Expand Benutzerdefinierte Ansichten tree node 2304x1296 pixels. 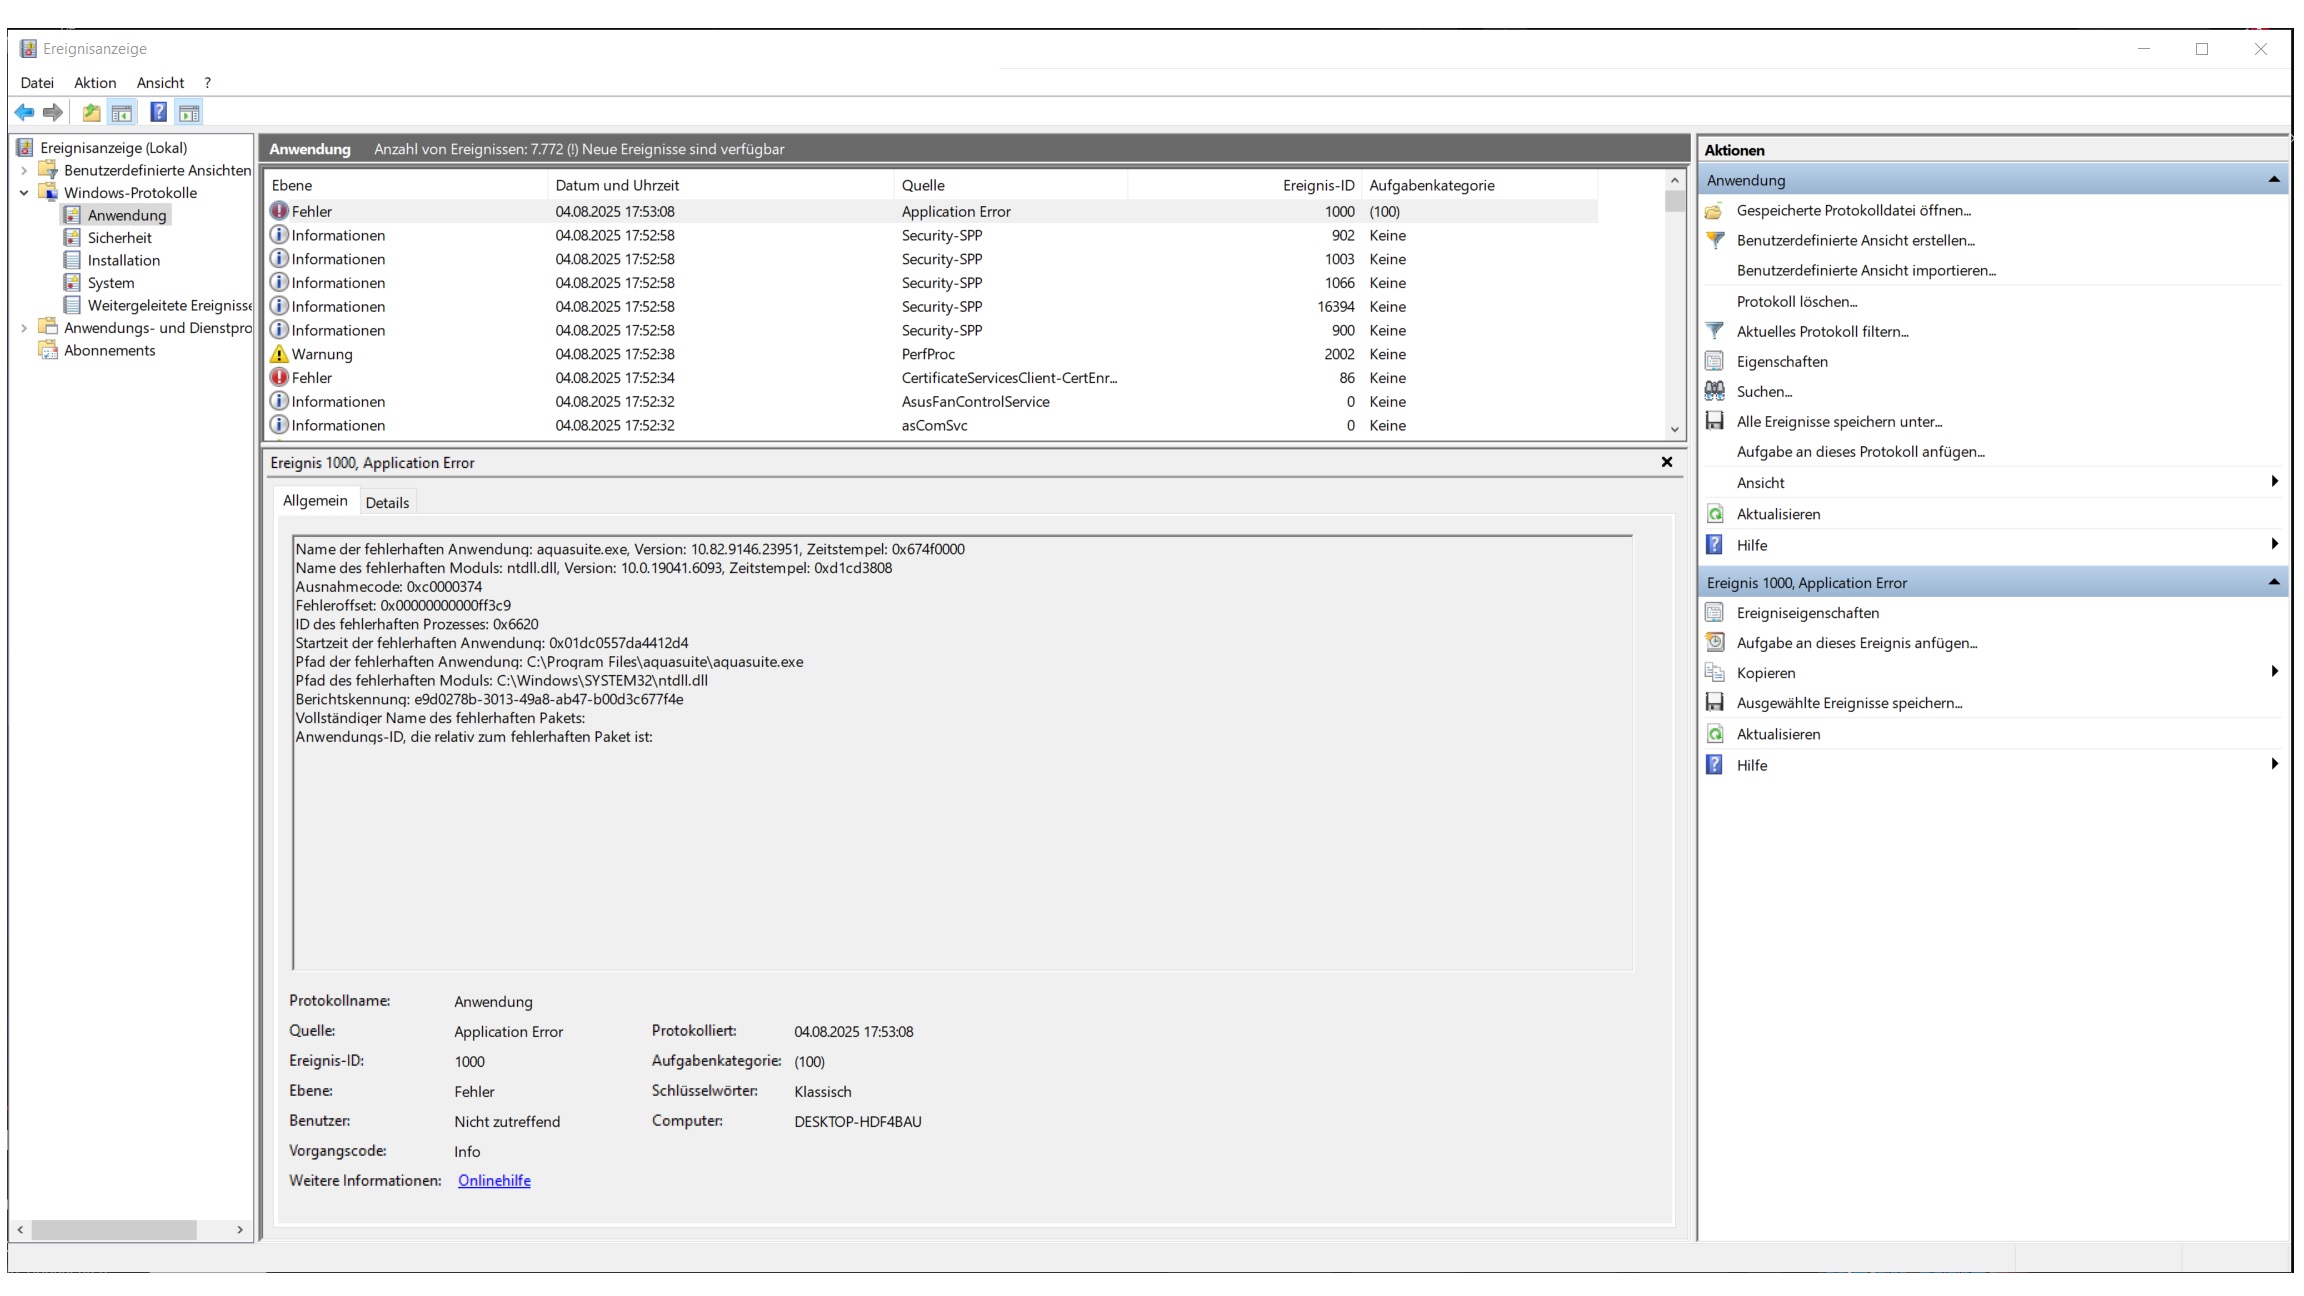tap(24, 170)
